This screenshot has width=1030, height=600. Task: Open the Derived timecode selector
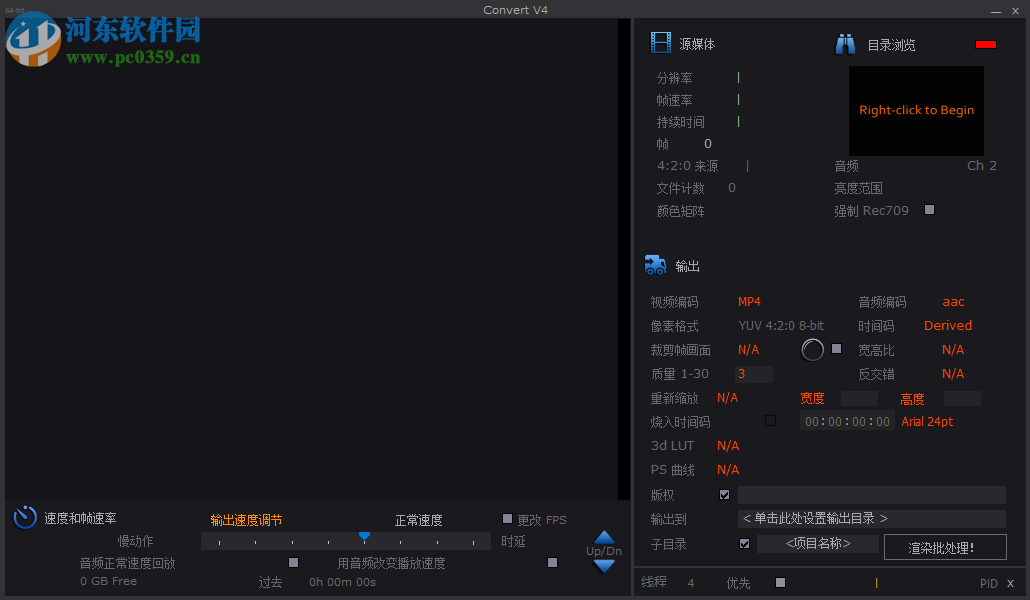pos(947,325)
